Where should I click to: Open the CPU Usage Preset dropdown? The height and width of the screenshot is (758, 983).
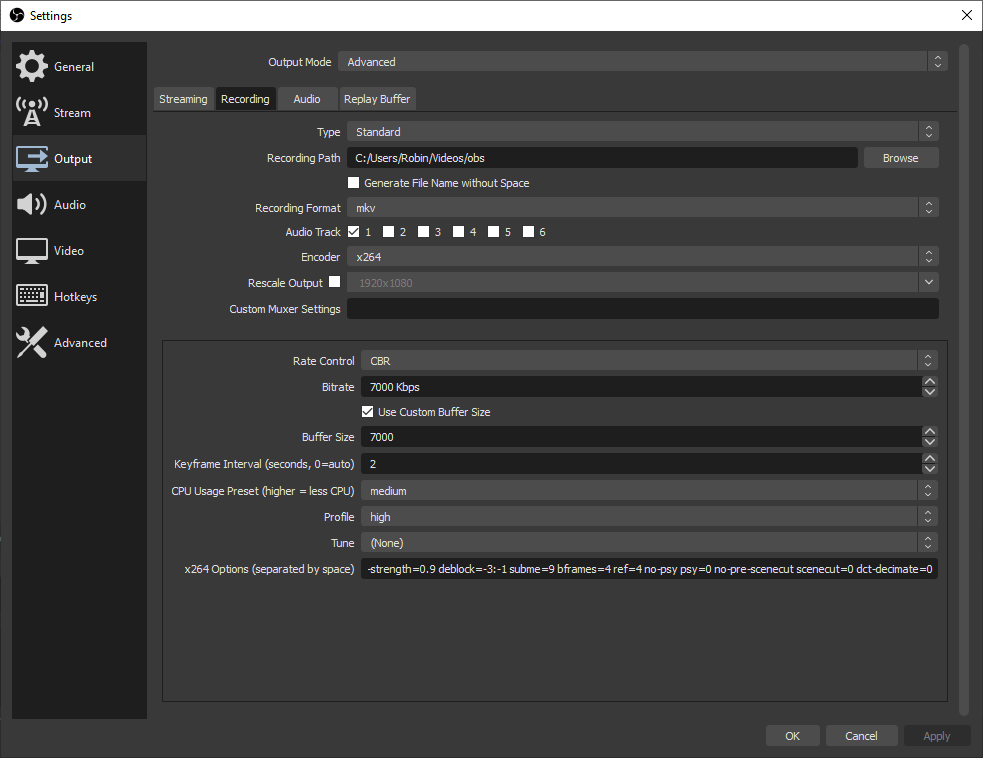[x=649, y=491]
